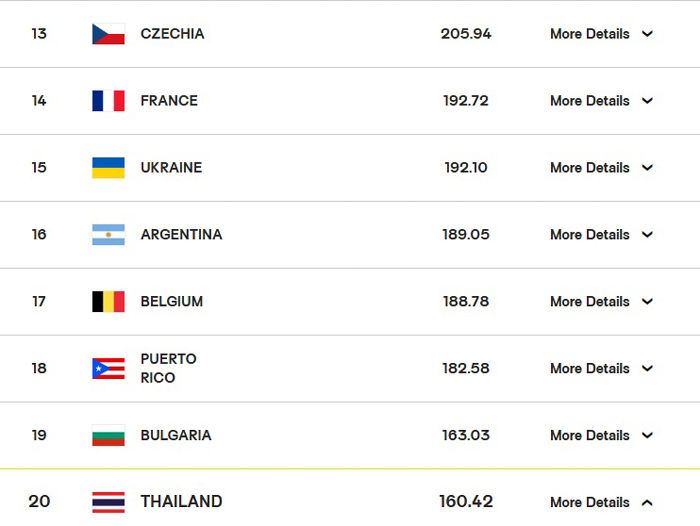Show More Details for Ukraine
Image resolution: width=700 pixels, height=526 pixels.
pos(601,168)
